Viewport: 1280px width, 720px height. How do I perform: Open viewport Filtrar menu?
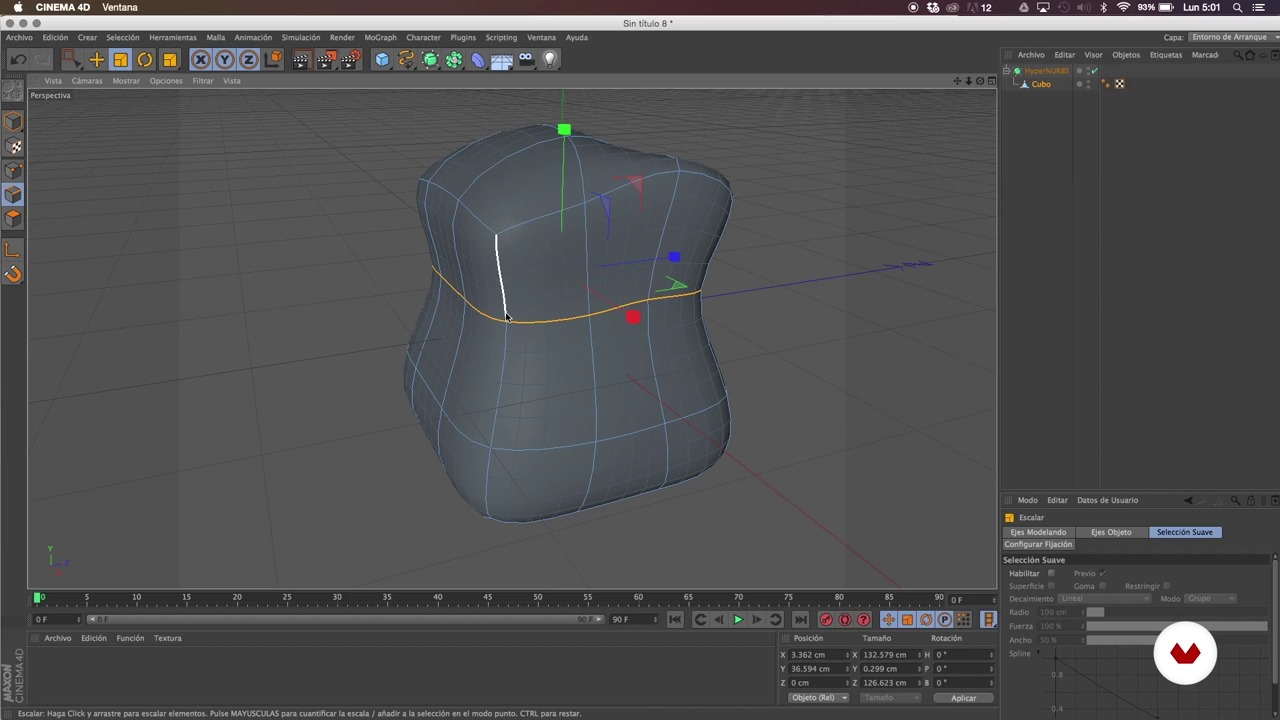pos(203,81)
